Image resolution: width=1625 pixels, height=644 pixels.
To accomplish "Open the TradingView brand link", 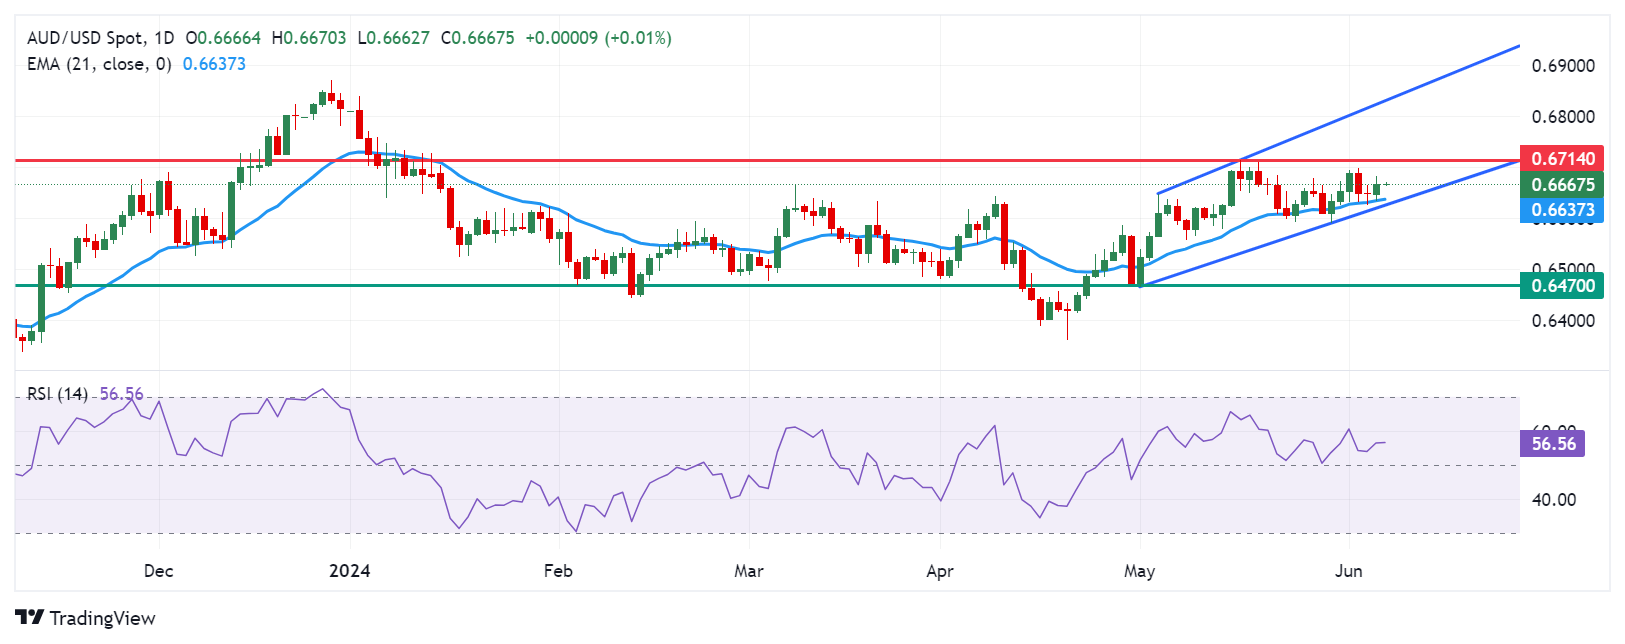I will tap(86, 618).
